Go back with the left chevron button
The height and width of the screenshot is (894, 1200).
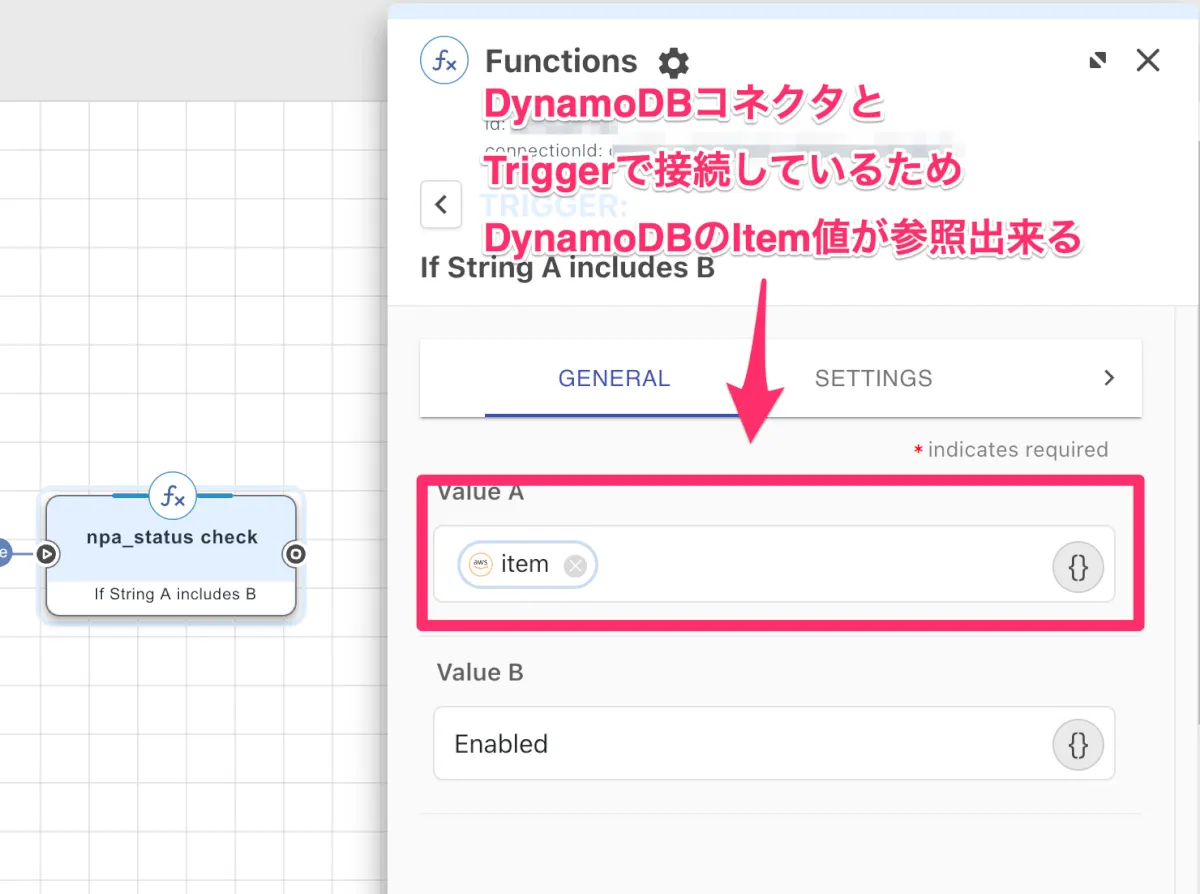coord(441,205)
